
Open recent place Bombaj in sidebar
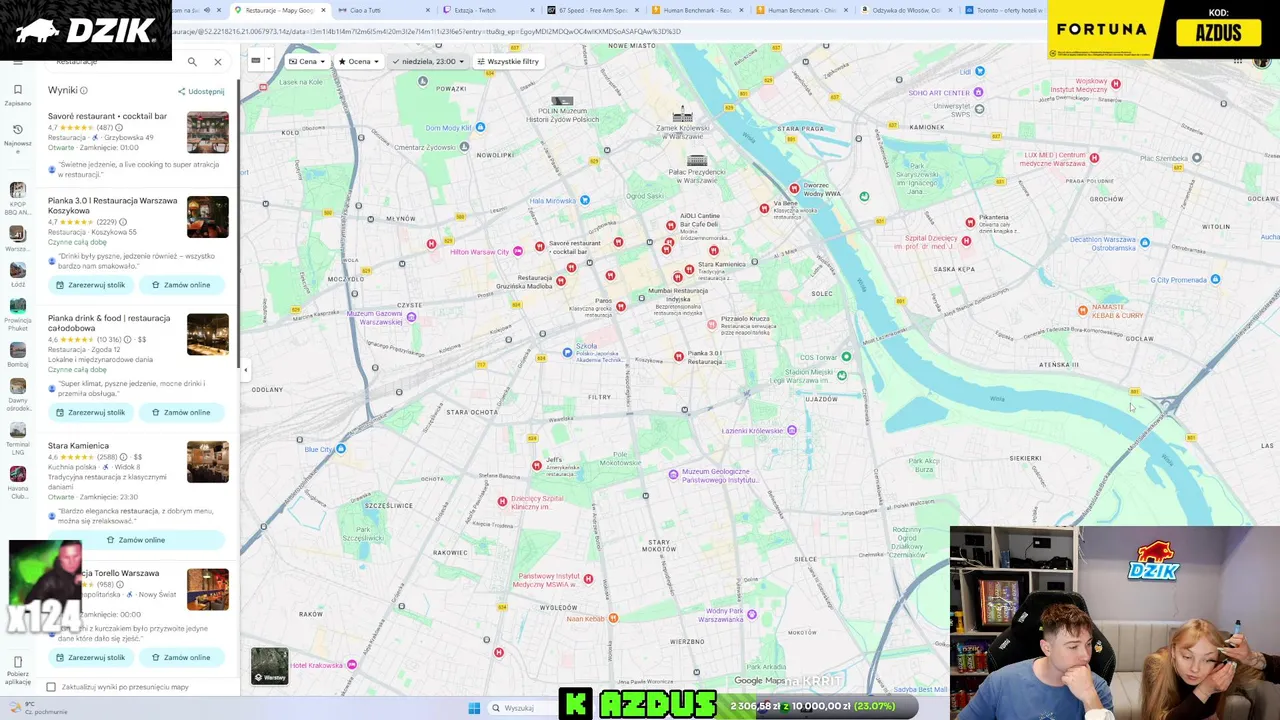(17, 350)
